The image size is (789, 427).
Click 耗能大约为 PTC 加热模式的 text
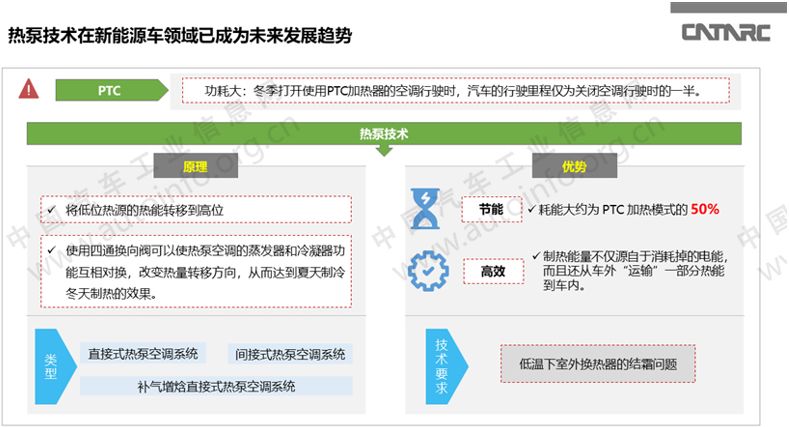pyautogui.click(x=613, y=209)
